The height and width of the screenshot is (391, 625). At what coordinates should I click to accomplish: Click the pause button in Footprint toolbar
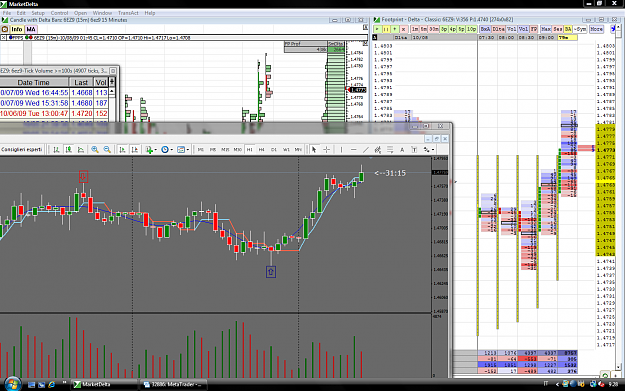tap(386, 29)
